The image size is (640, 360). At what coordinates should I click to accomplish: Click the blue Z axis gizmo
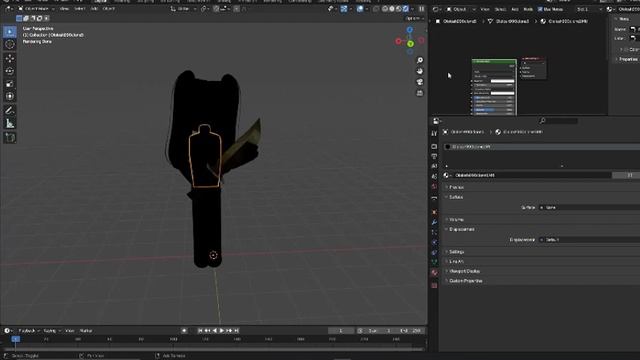pos(409,30)
